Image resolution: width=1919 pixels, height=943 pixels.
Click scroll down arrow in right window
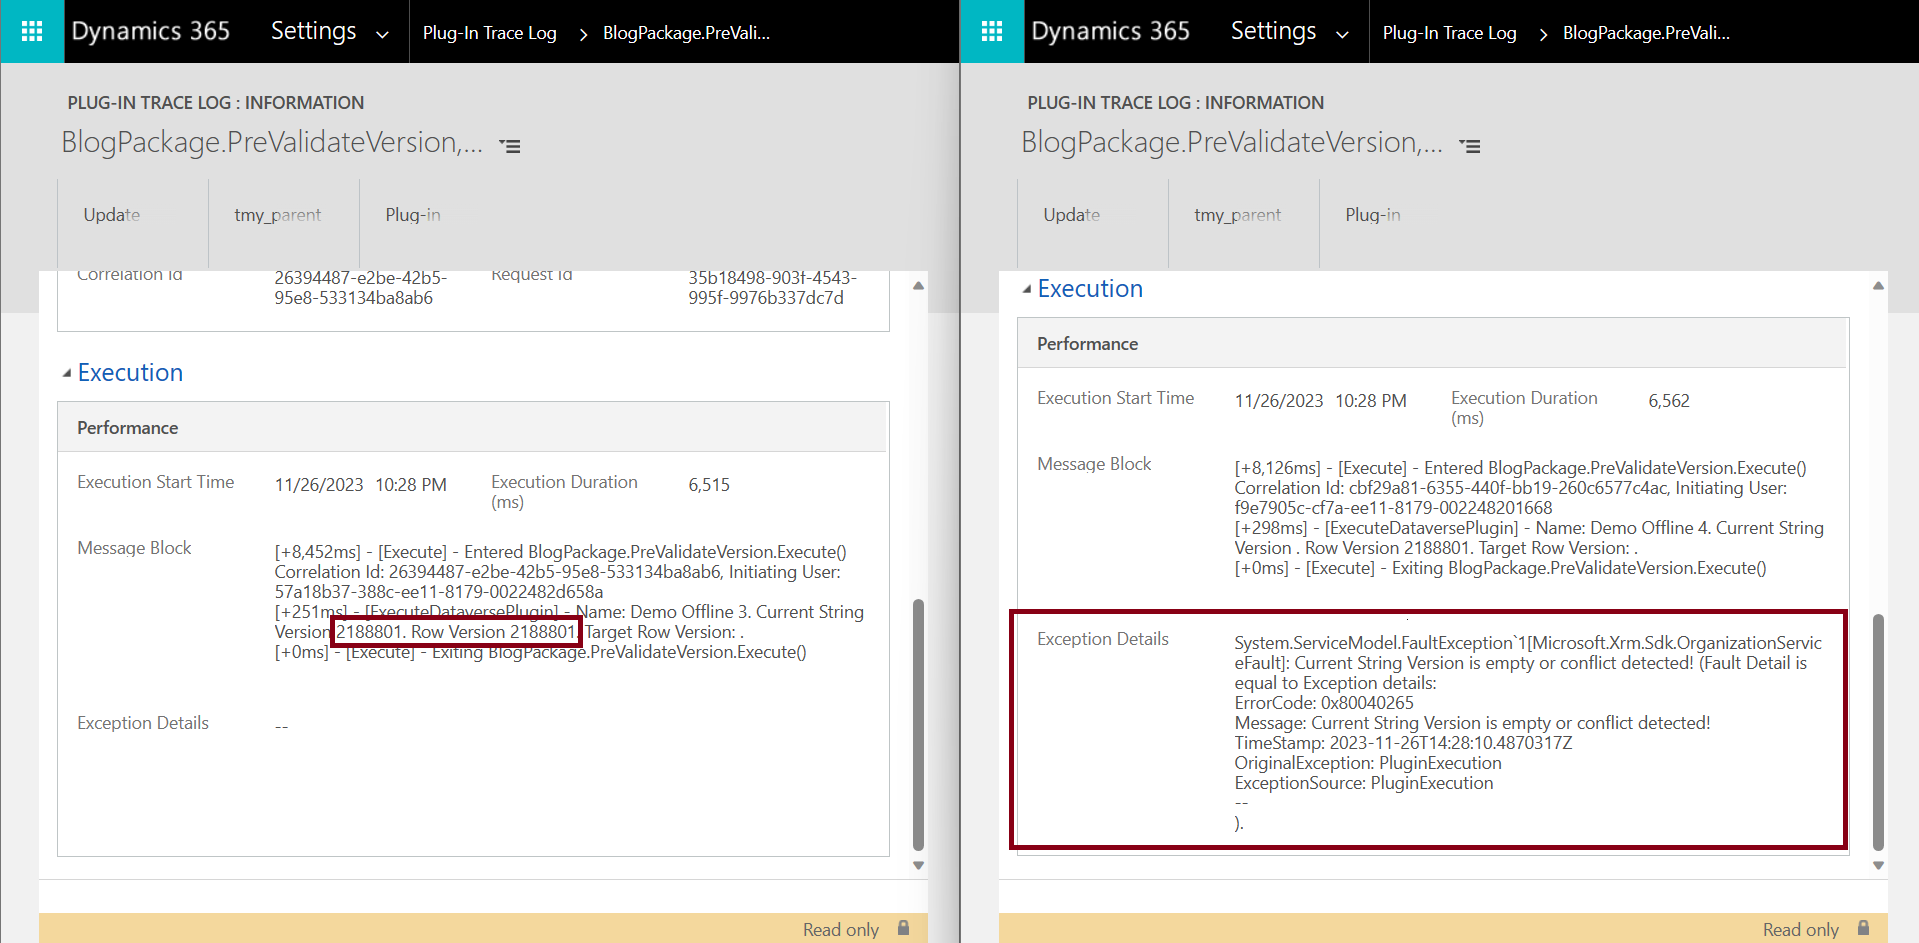1878,866
